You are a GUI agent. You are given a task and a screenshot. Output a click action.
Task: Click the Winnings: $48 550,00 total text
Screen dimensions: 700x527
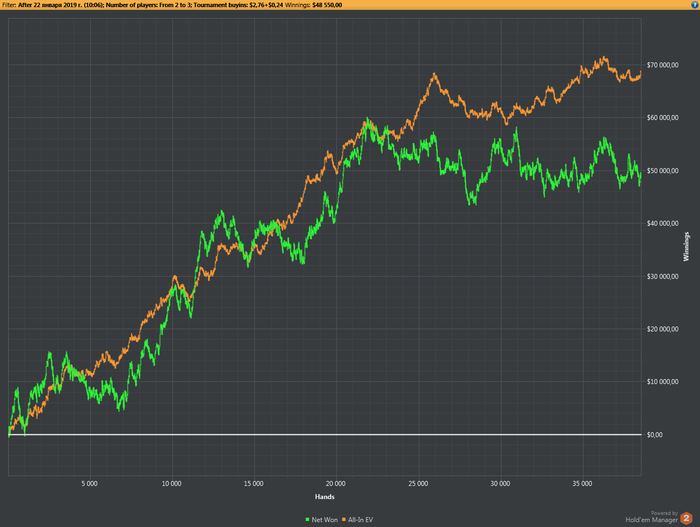coord(313,5)
